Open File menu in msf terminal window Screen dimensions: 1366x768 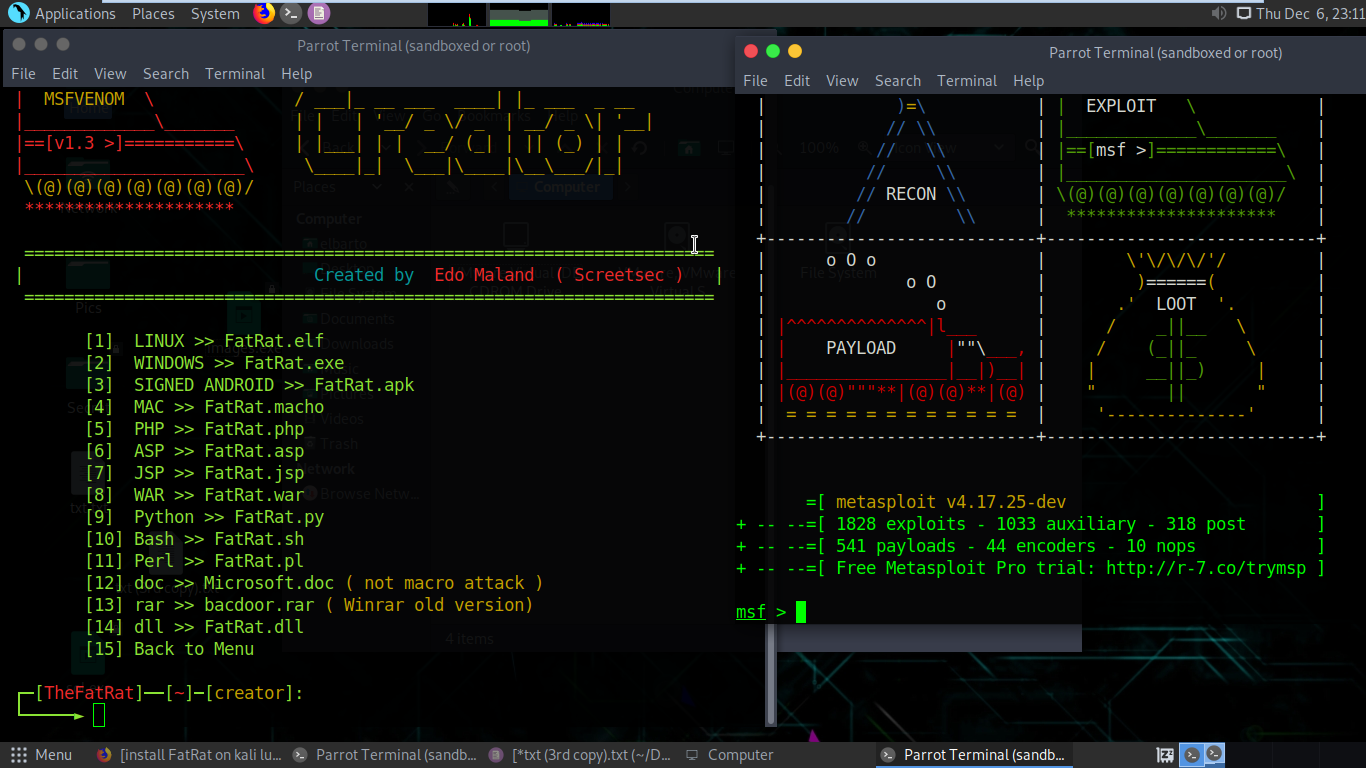tap(756, 81)
